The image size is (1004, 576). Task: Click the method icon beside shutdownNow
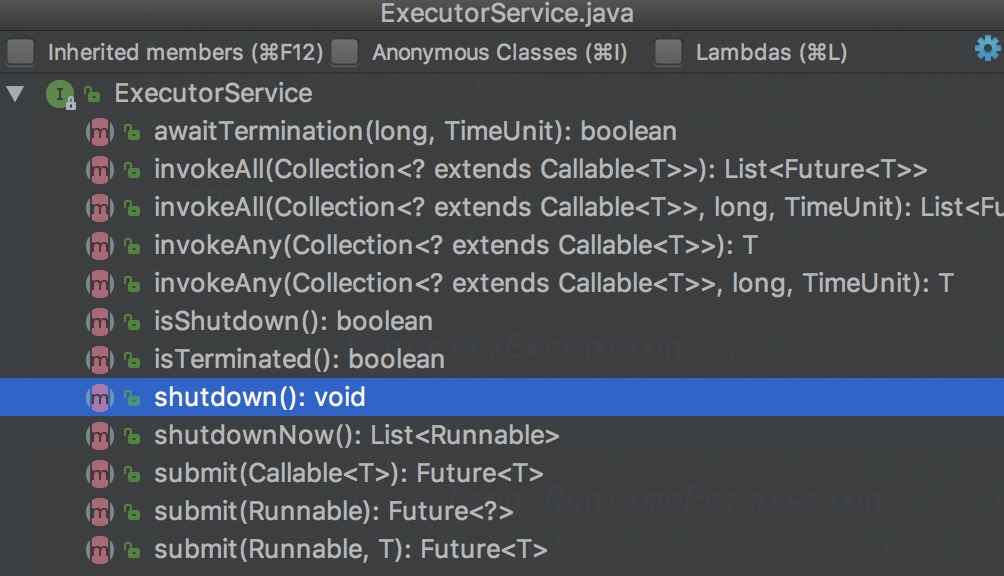99,436
